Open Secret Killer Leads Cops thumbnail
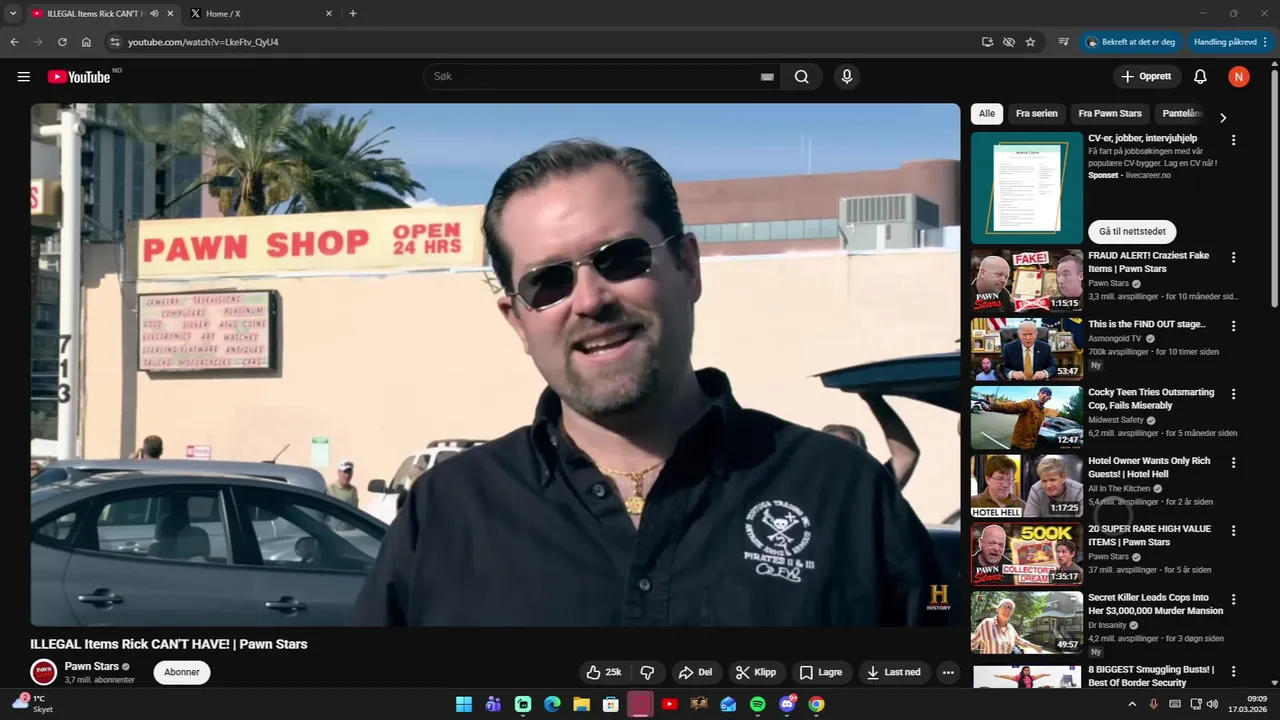 click(1027, 622)
